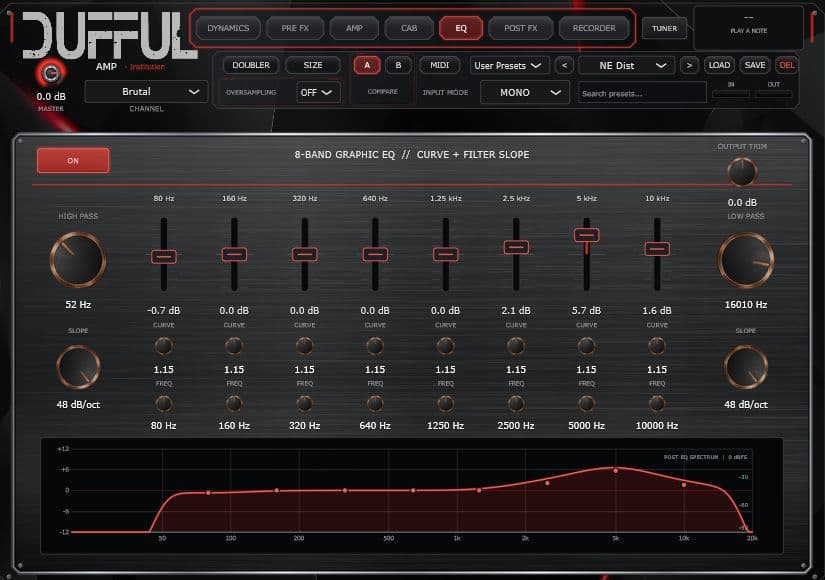The width and height of the screenshot is (825, 580).
Task: Click the 5 kHz band gain slider handle
Action: tap(587, 235)
